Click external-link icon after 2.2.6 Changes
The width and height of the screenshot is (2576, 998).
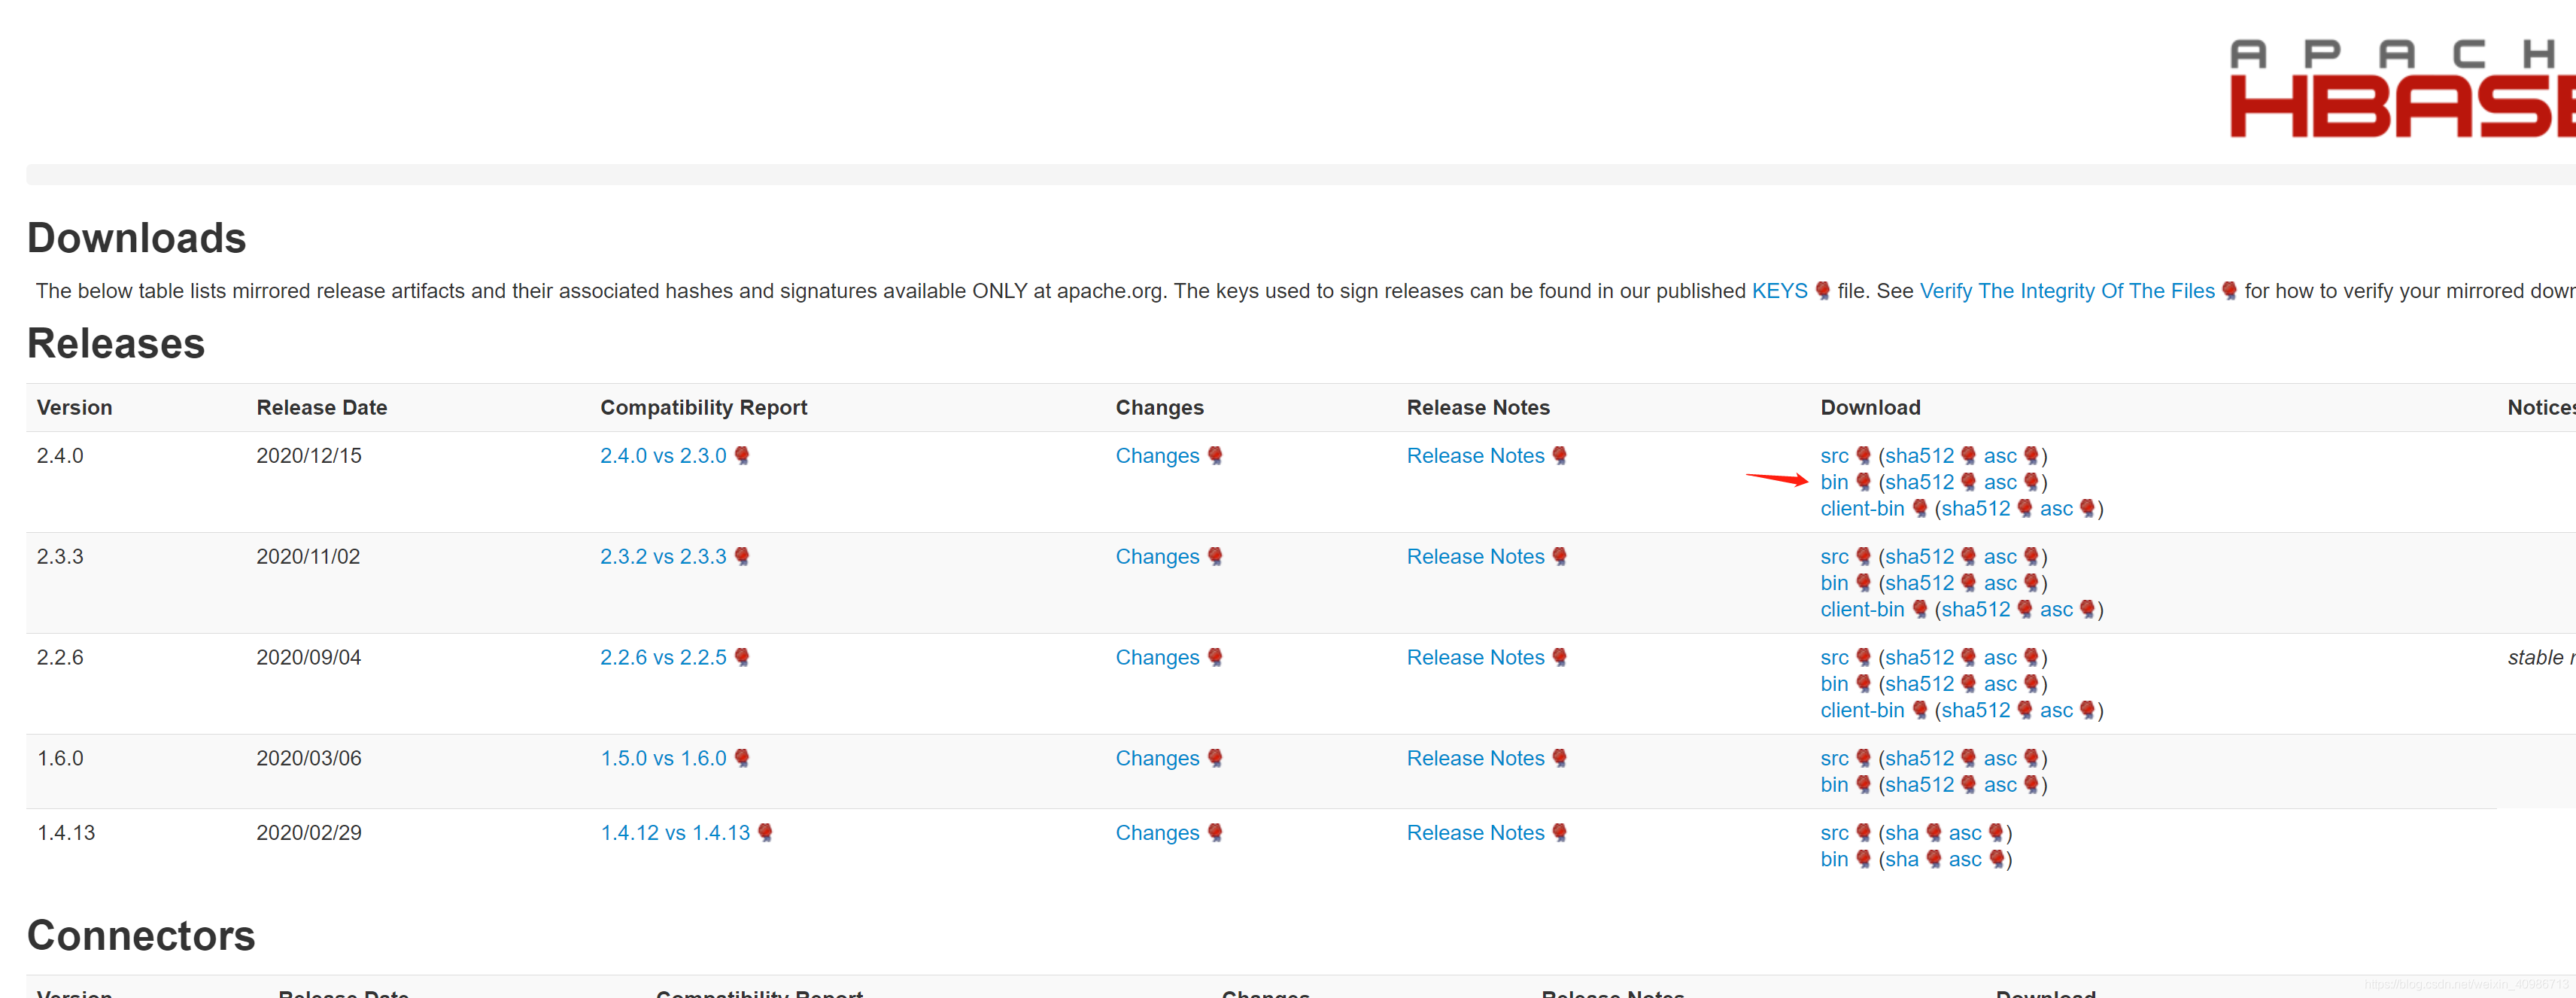click(1214, 657)
